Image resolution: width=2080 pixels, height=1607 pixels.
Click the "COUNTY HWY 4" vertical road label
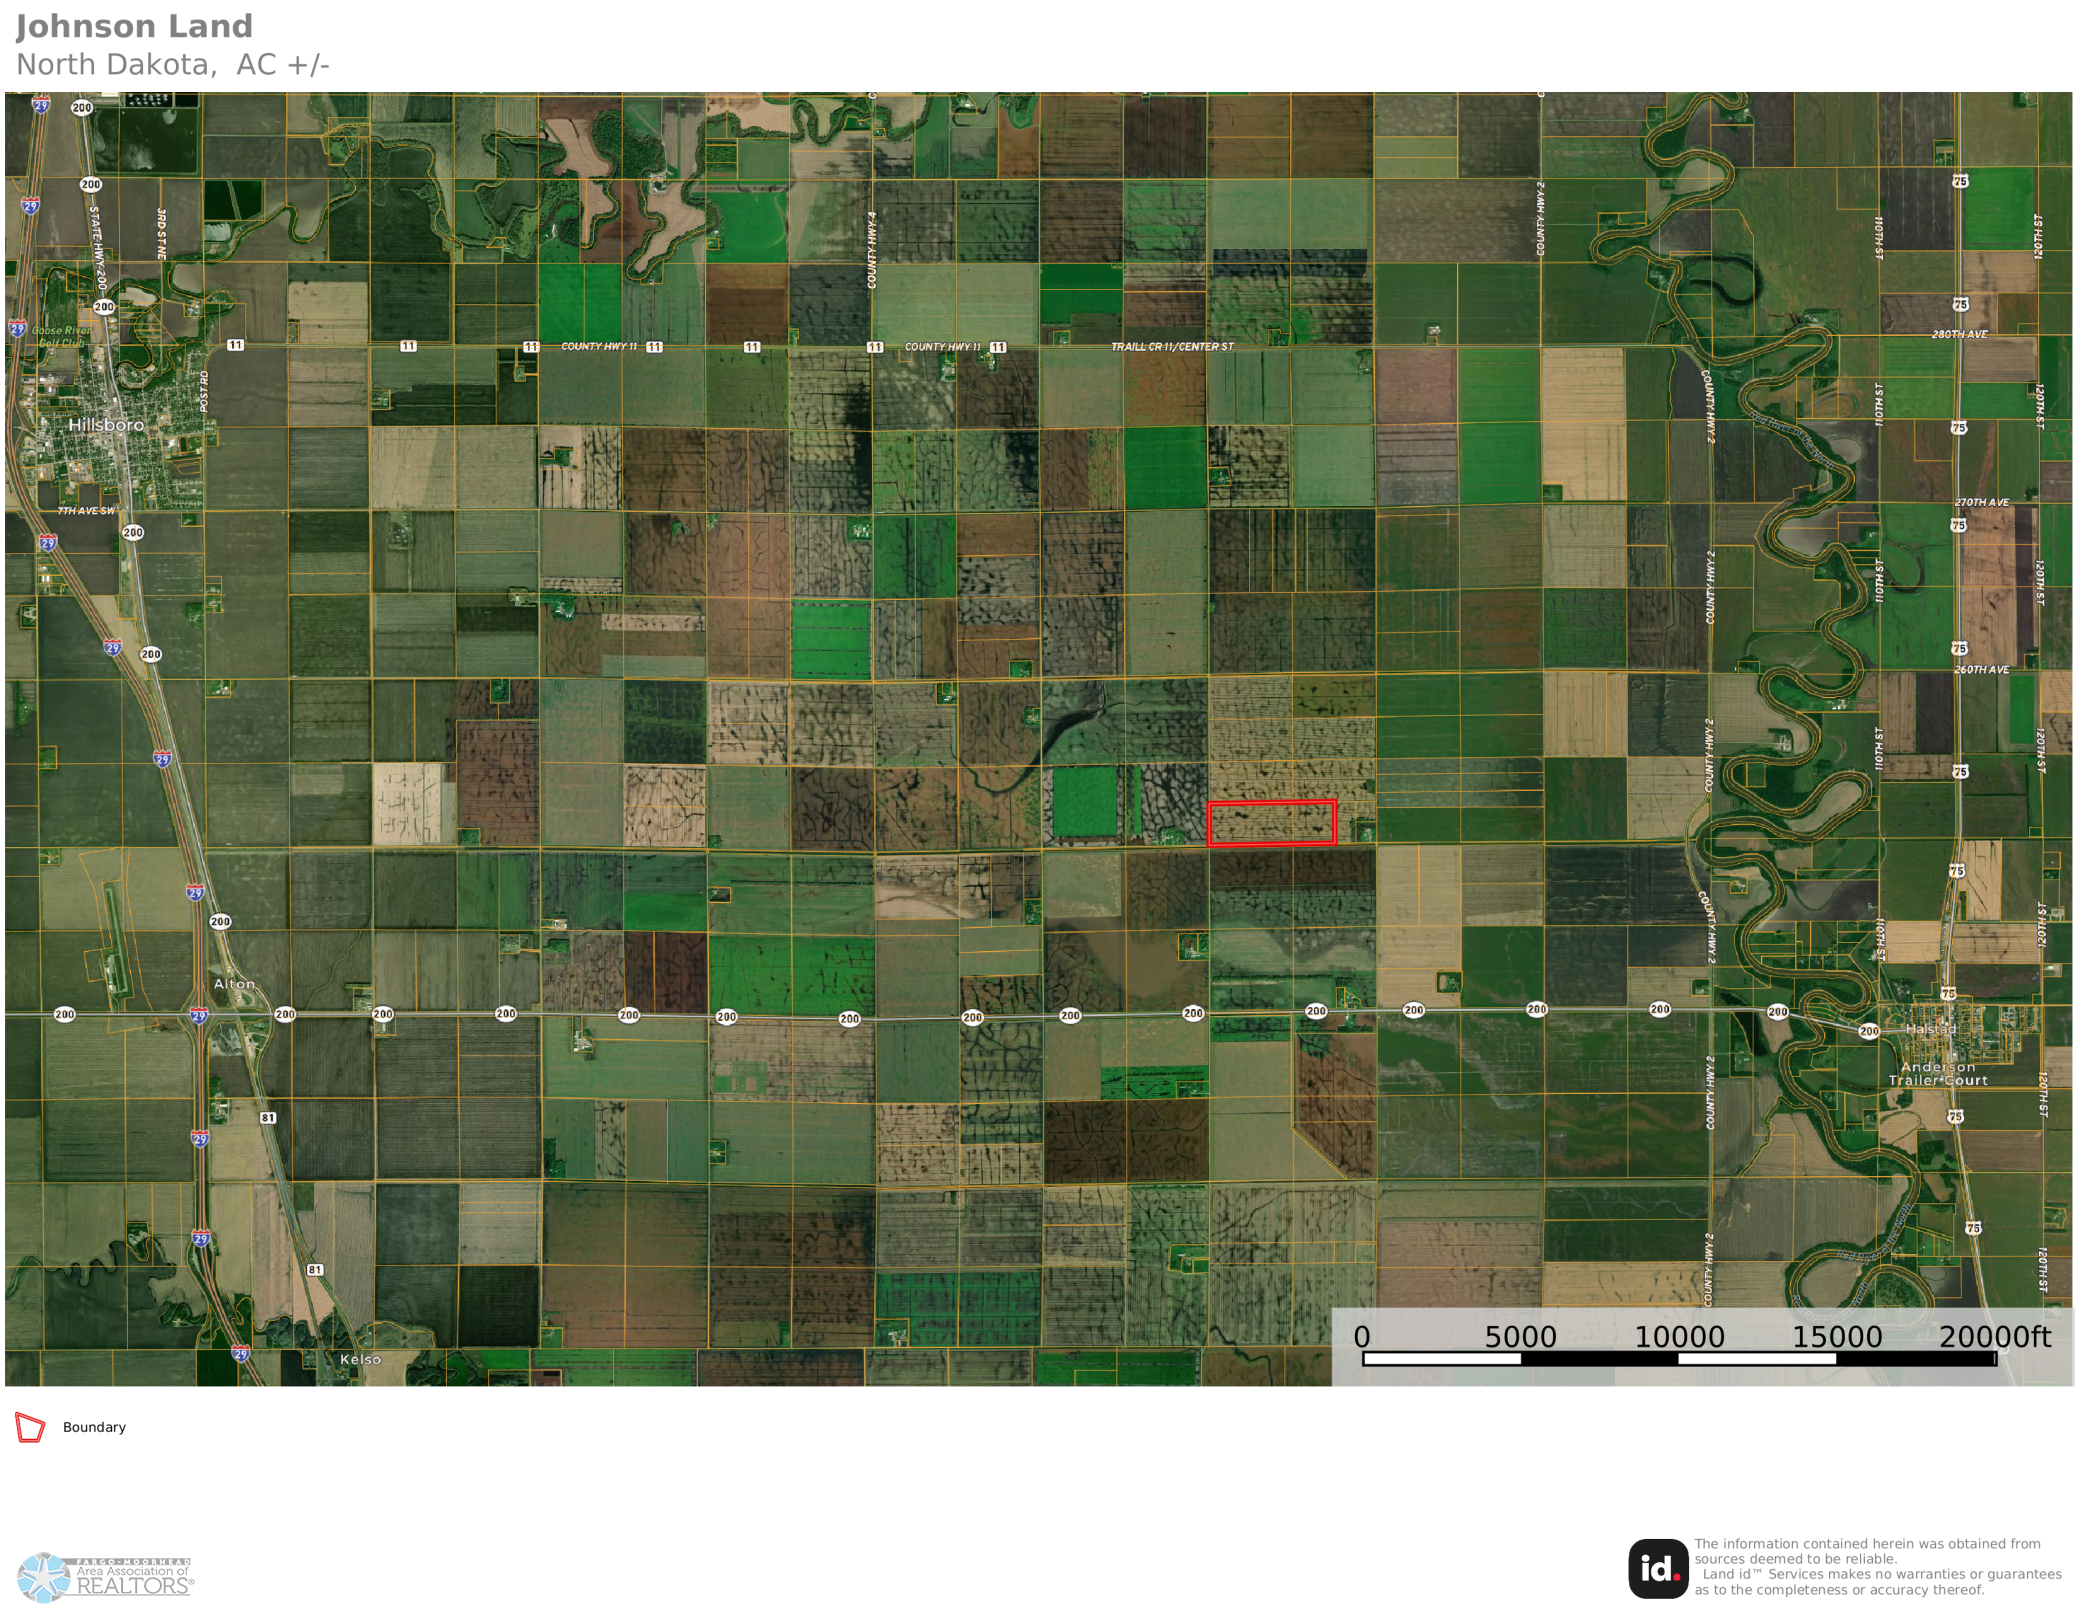tap(872, 250)
